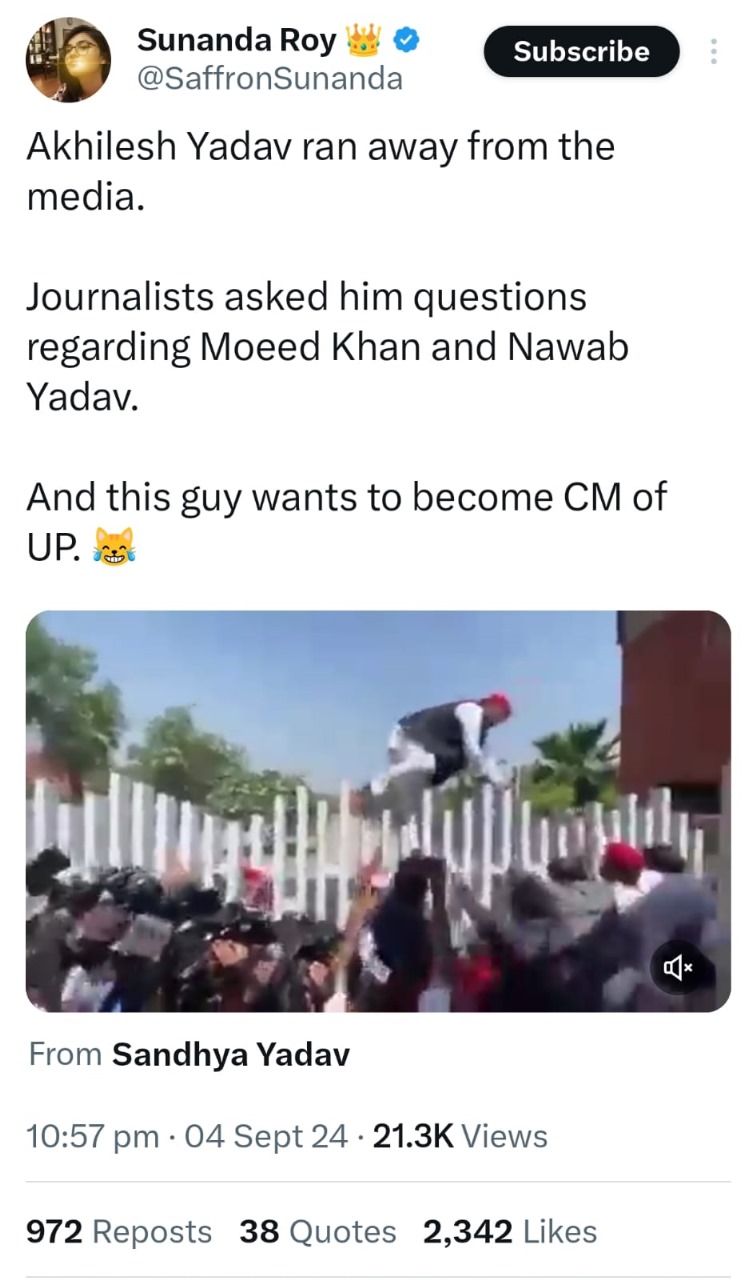Screen dimensions: 756x1280
Task: View the 2,342 Likes list
Action: [x=510, y=1232]
